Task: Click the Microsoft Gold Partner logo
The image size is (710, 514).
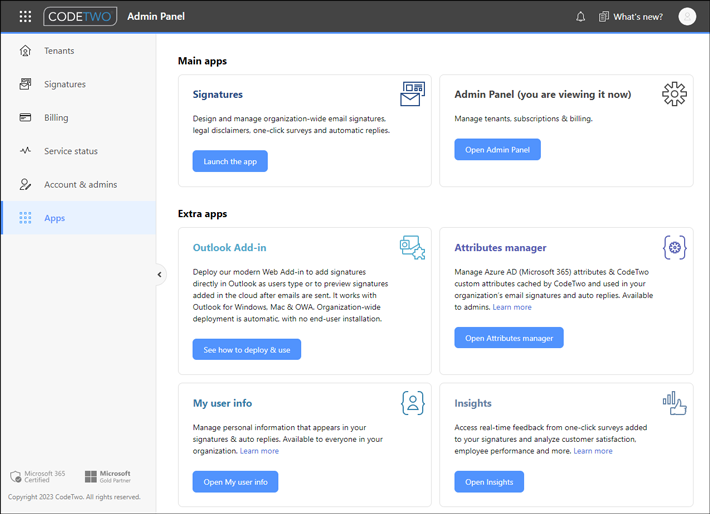Action: (108, 476)
